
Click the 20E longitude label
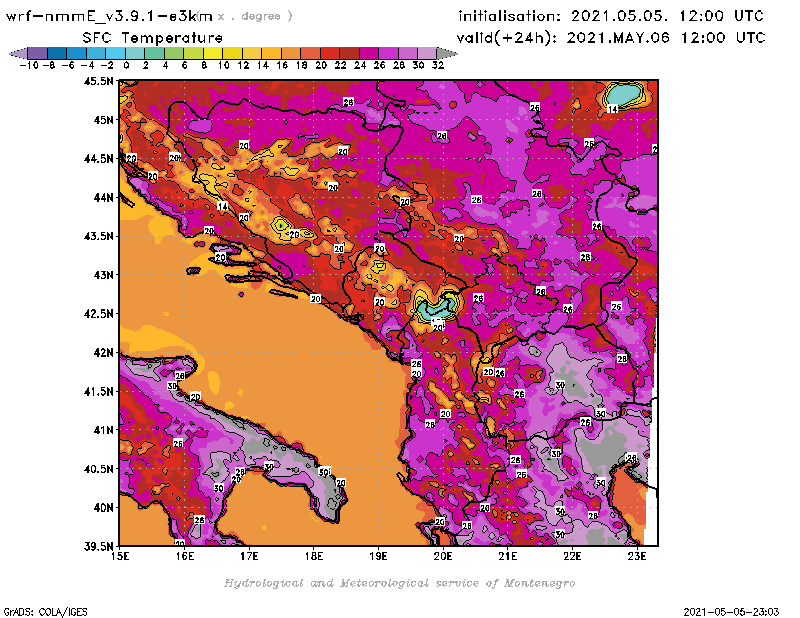point(443,556)
